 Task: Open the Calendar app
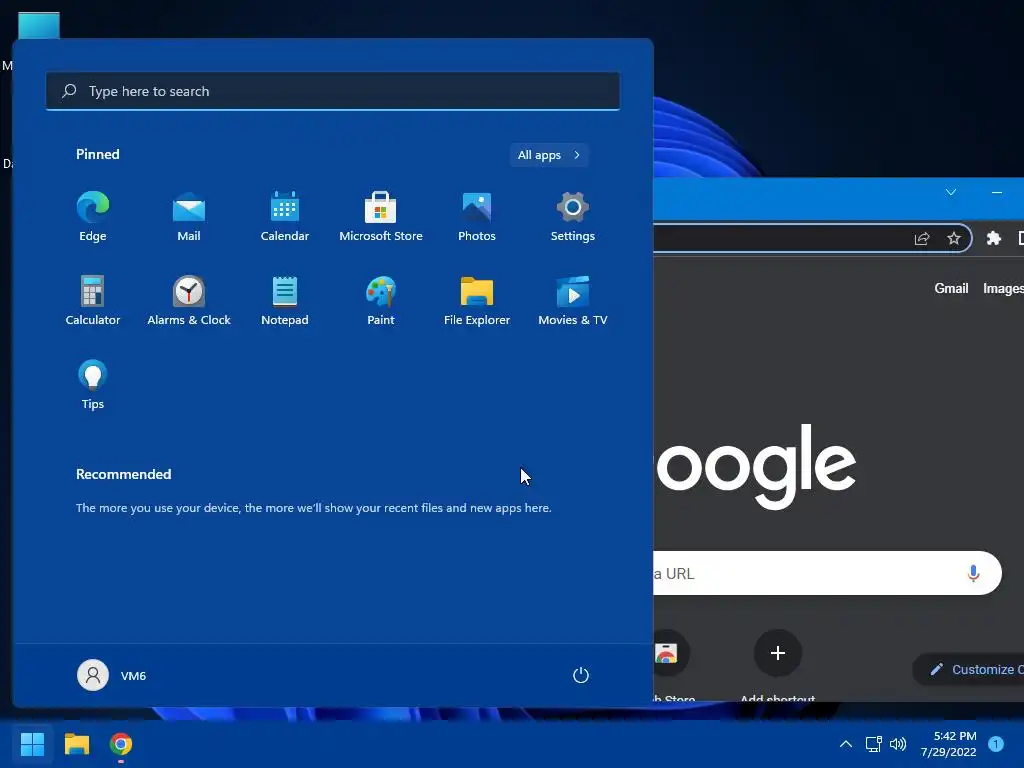tap(285, 217)
